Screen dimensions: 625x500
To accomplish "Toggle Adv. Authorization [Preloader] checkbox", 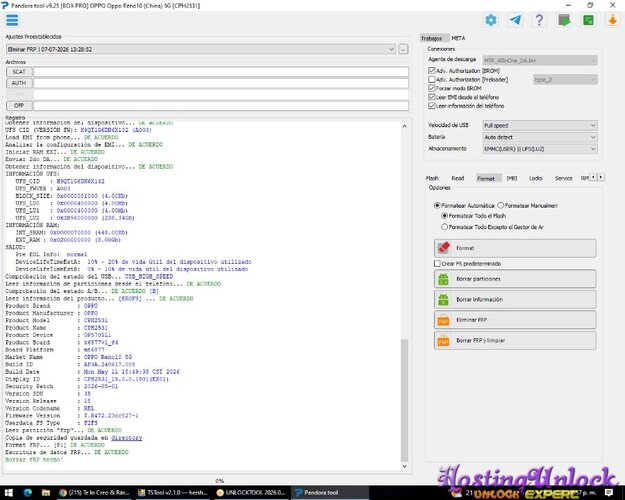I will 431,79.
